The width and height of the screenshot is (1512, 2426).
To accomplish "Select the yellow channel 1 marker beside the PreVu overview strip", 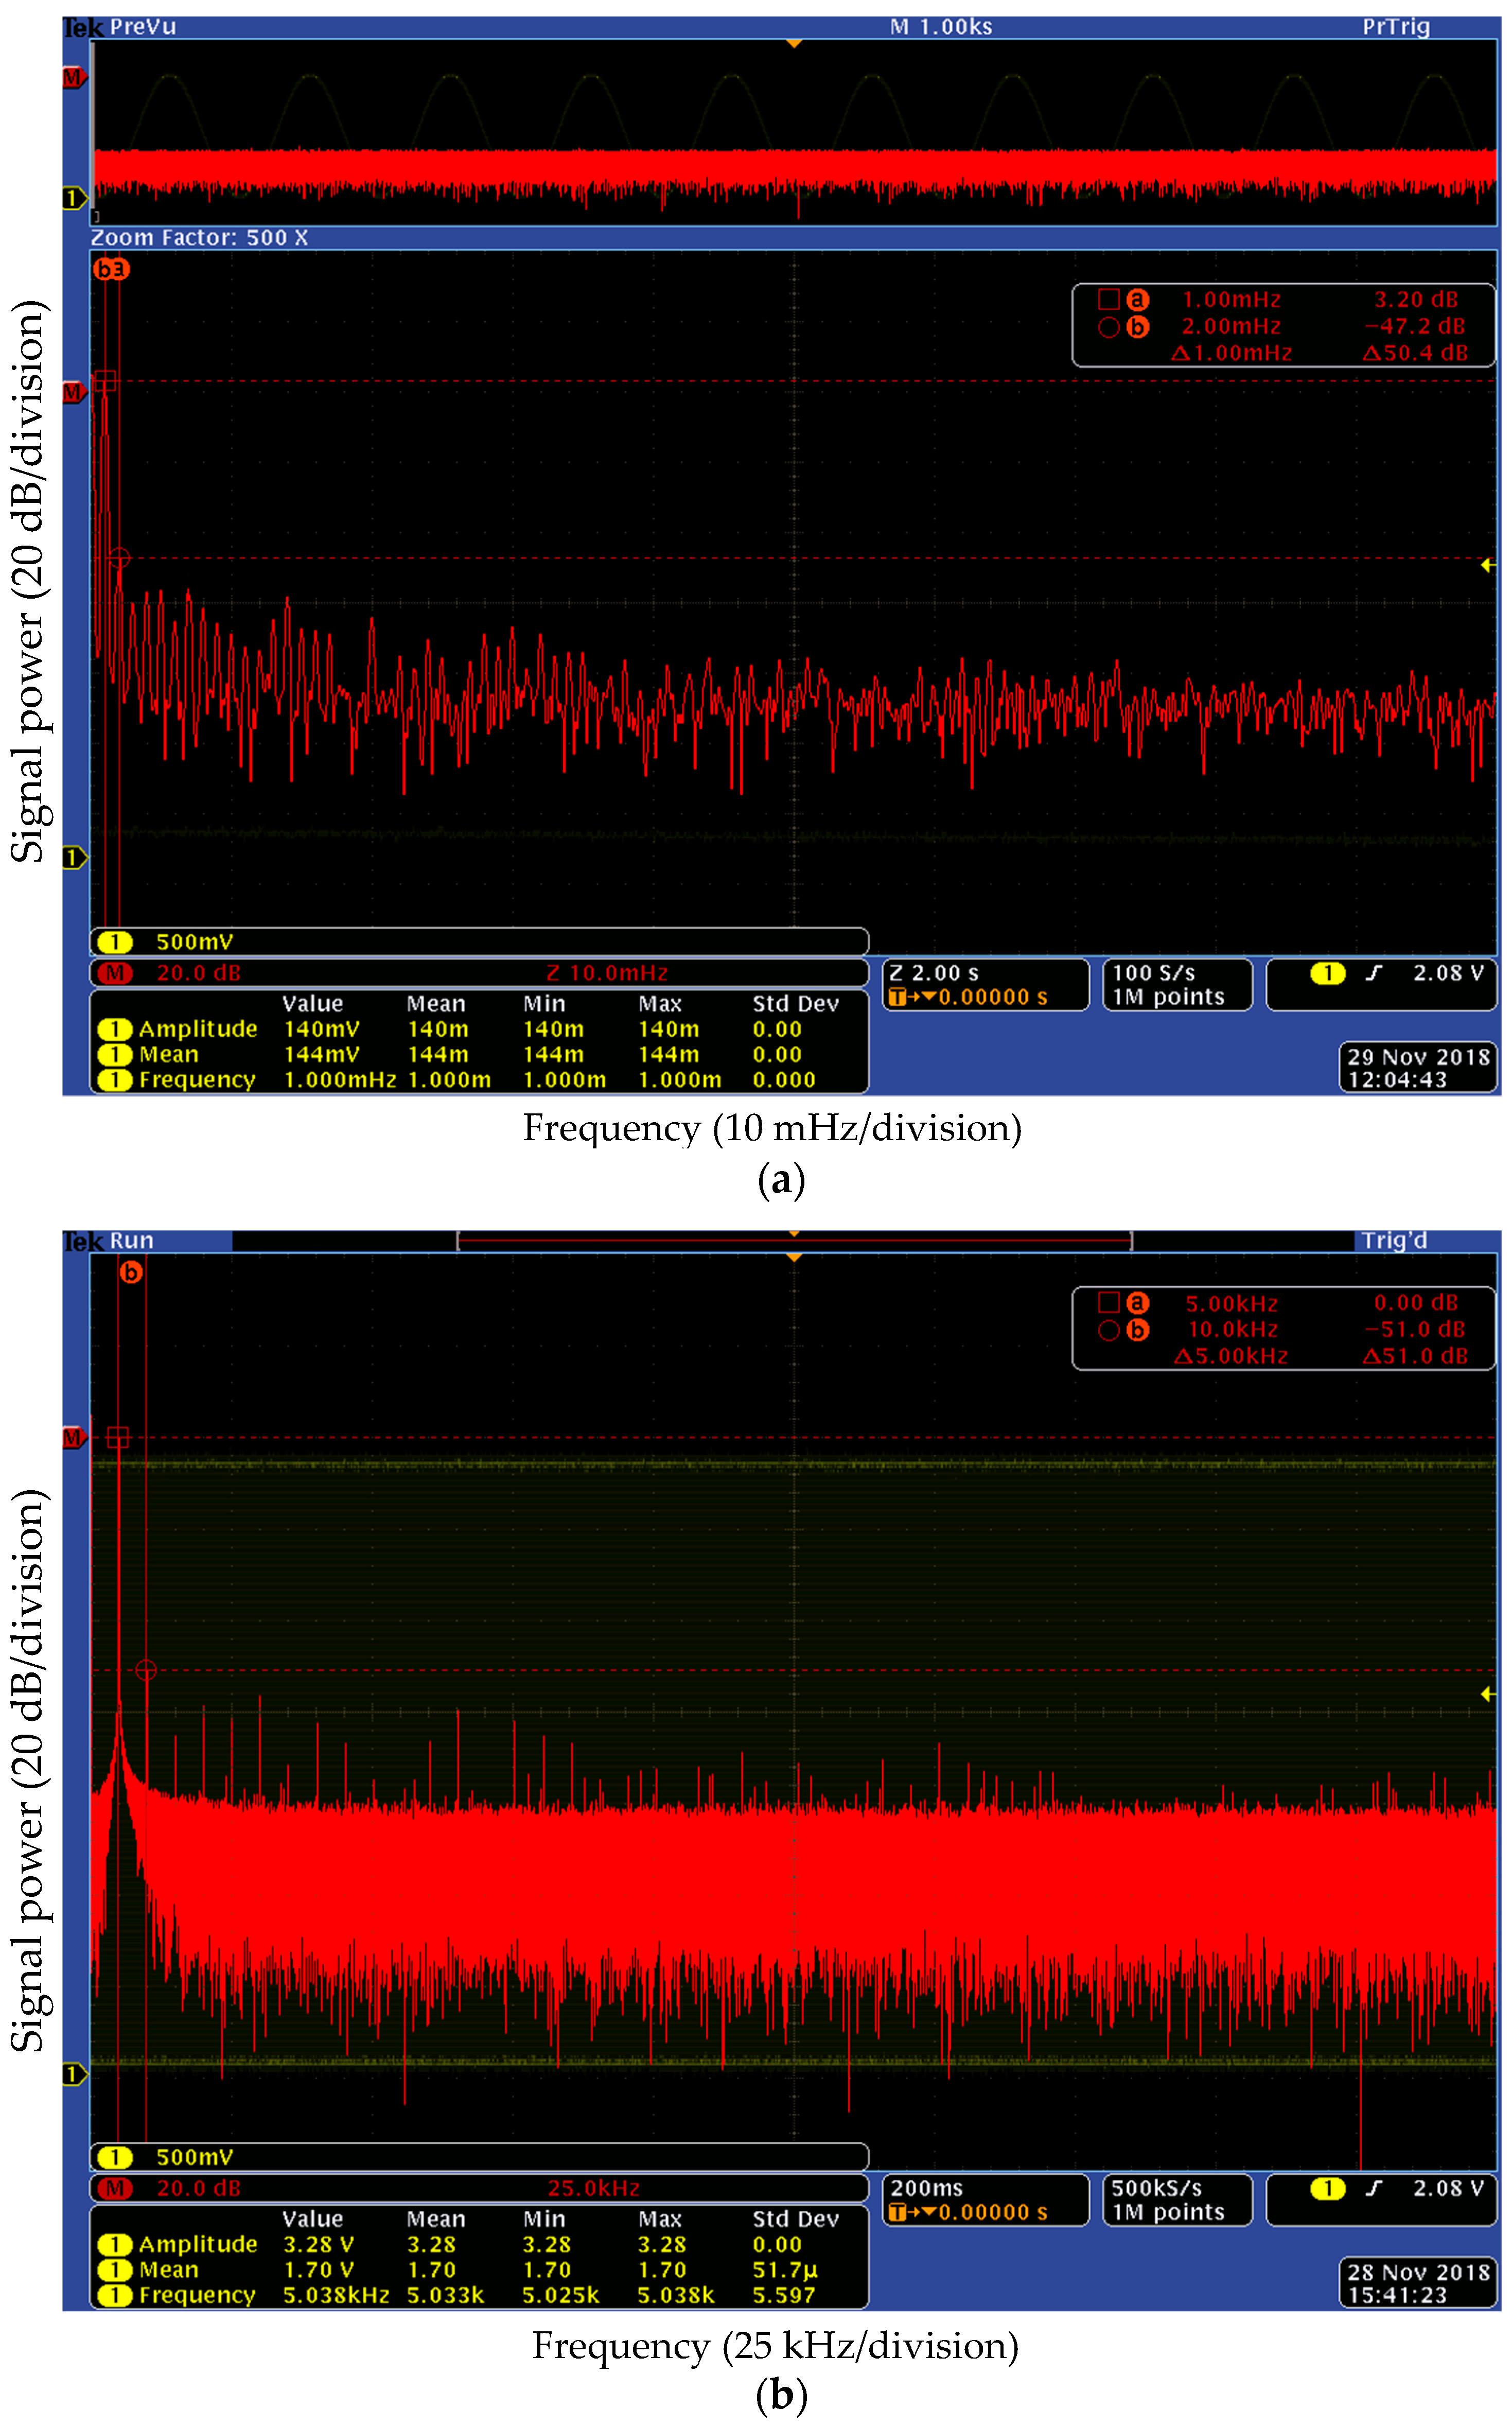I will [x=75, y=198].
